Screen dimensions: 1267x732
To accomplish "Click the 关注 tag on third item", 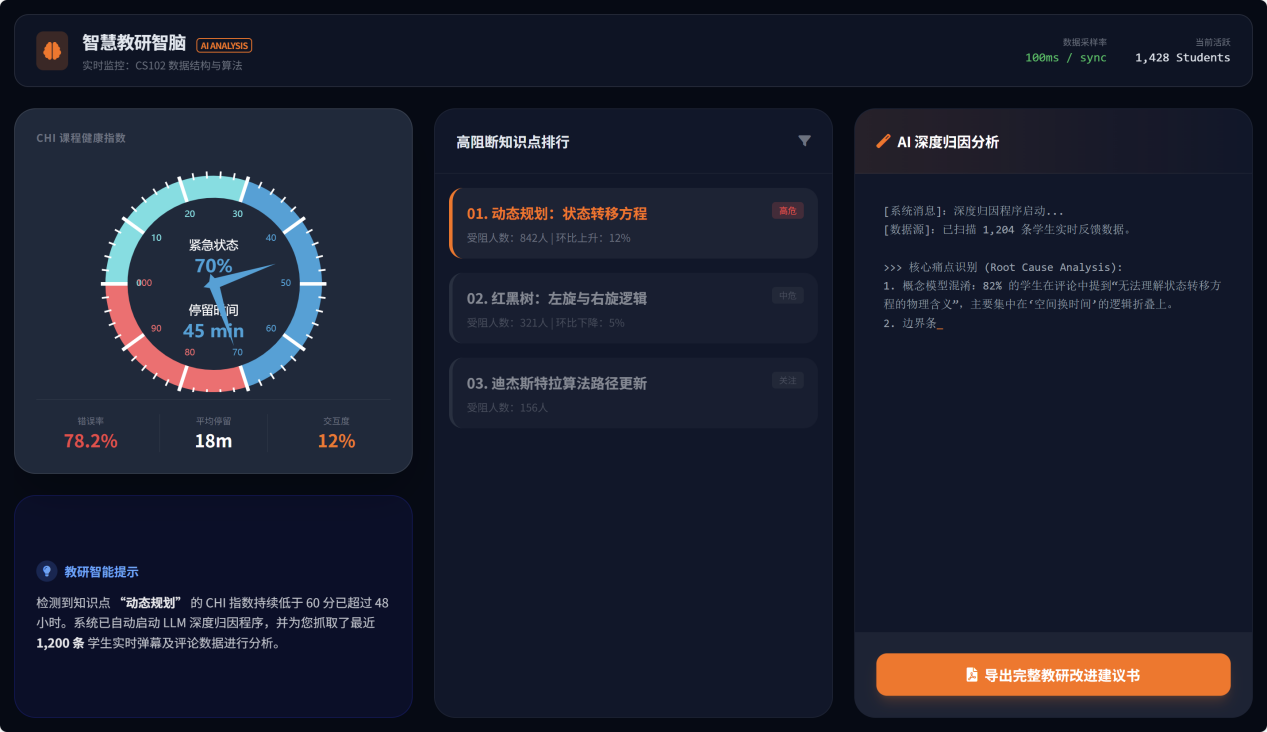I will coord(787,381).
